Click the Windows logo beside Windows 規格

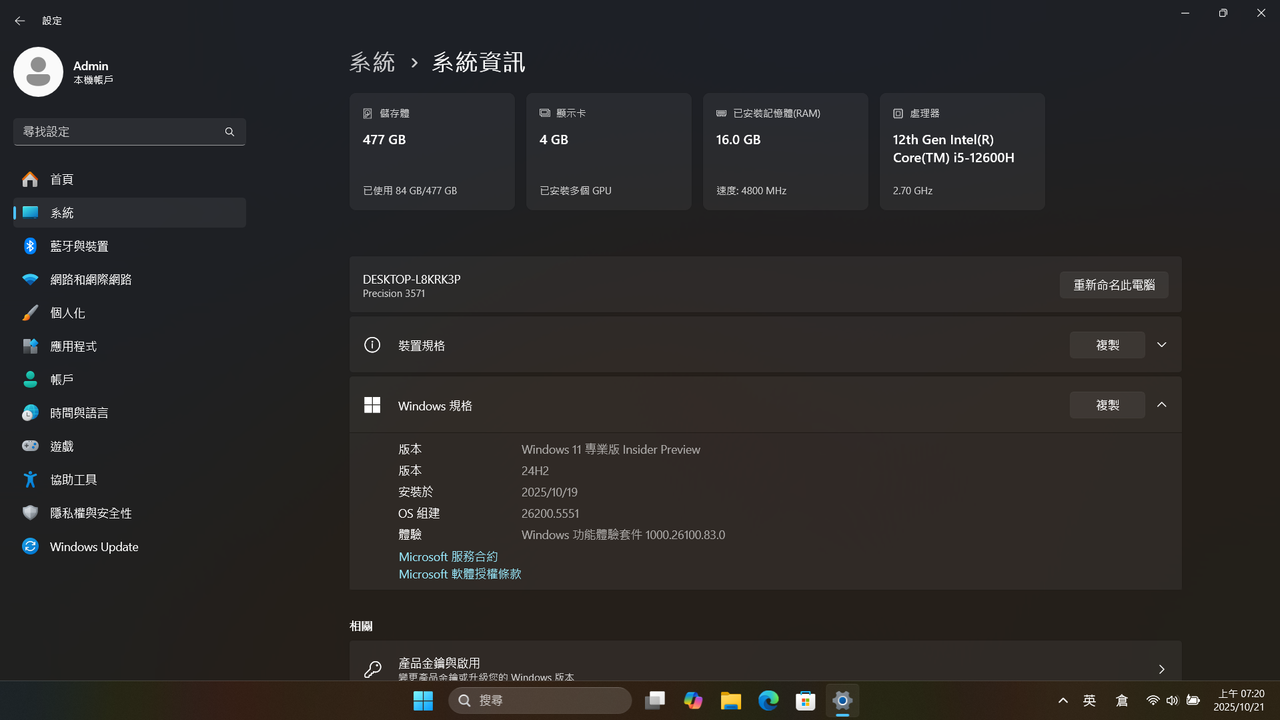tap(372, 405)
